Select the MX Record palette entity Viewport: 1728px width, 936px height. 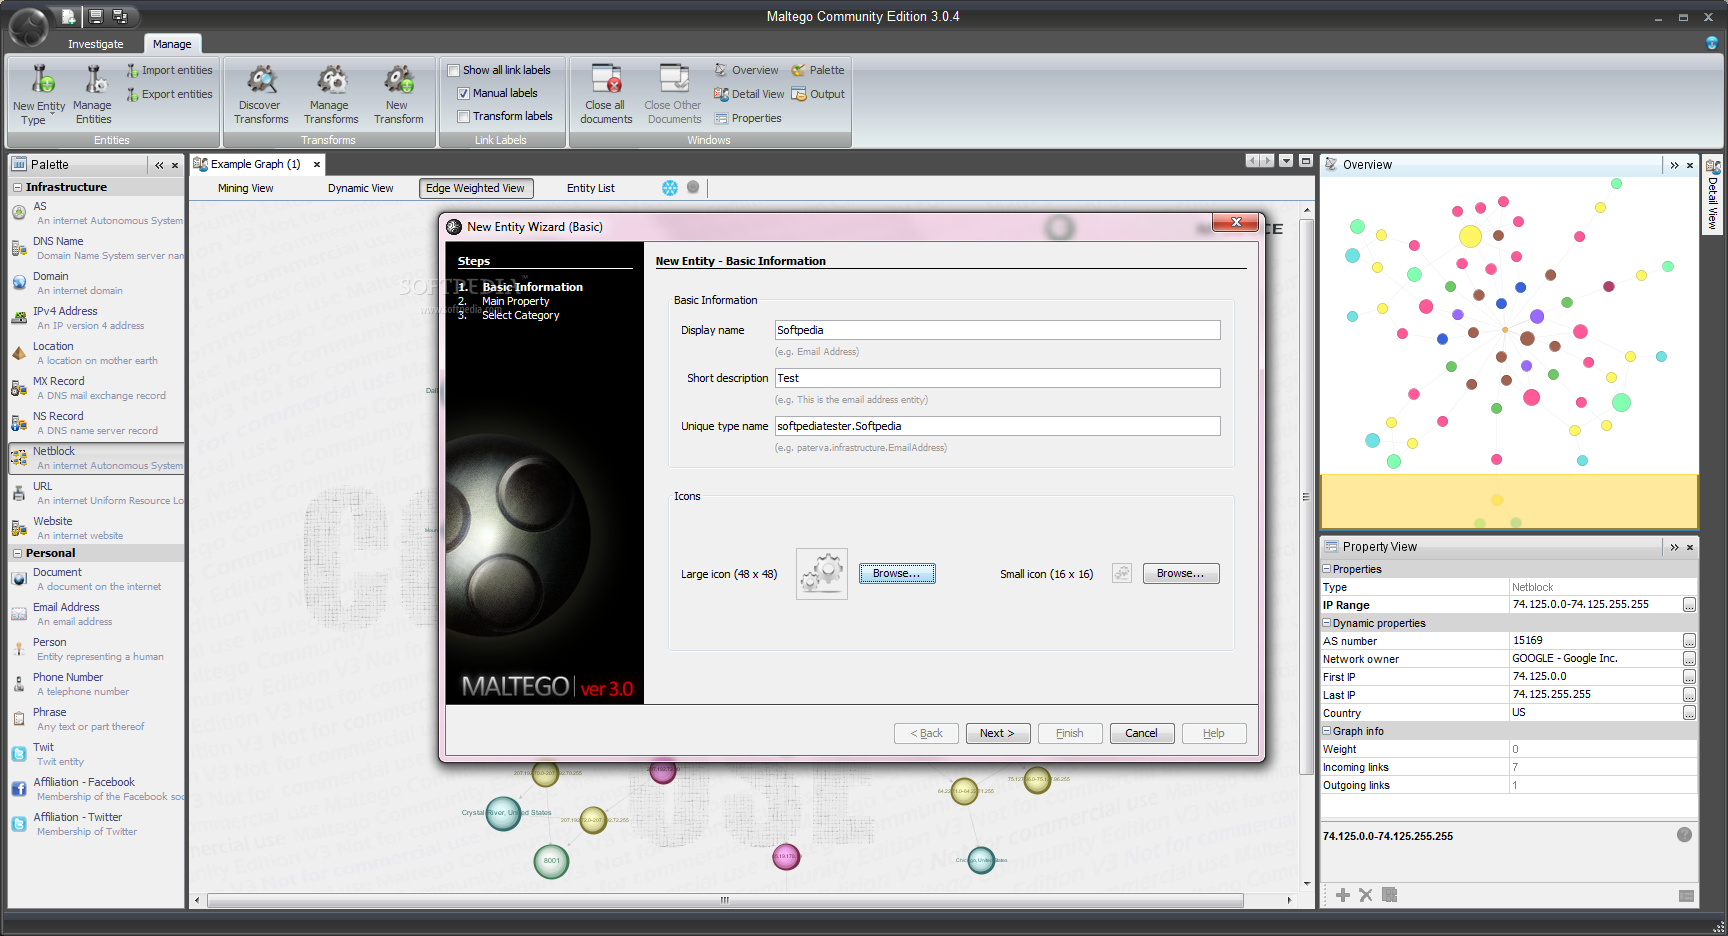point(96,388)
